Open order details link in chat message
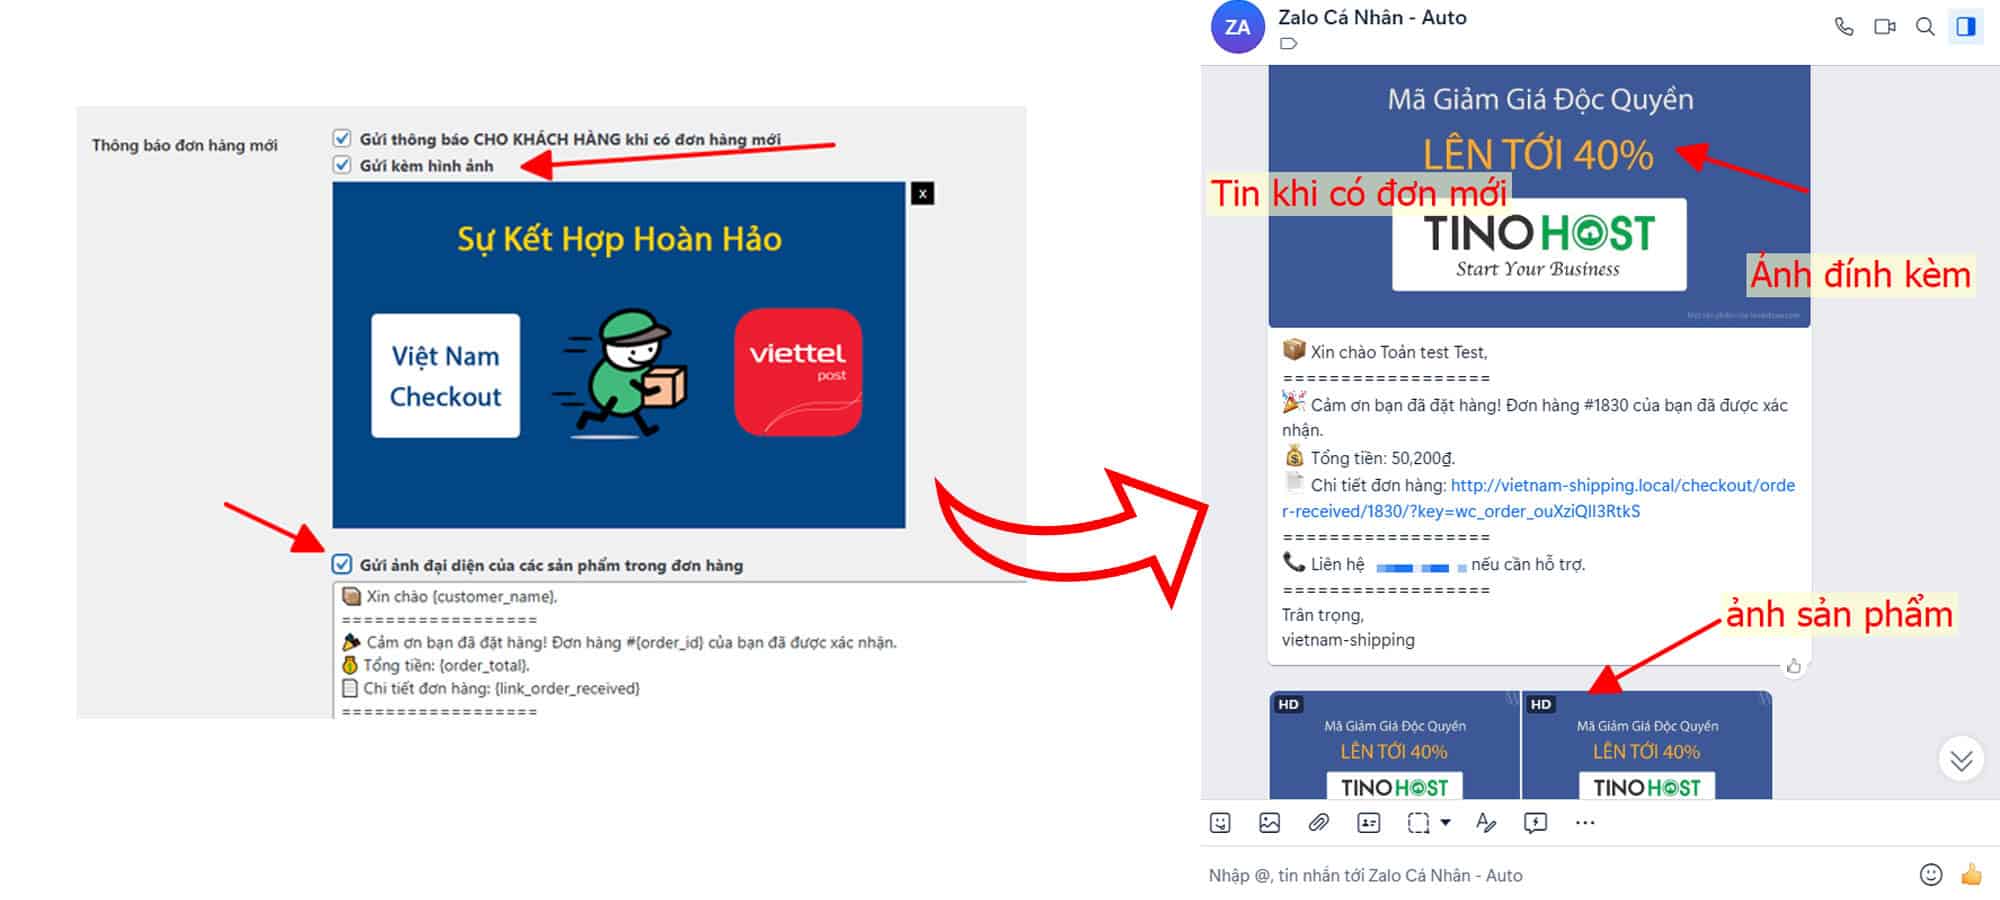 coord(1538,498)
